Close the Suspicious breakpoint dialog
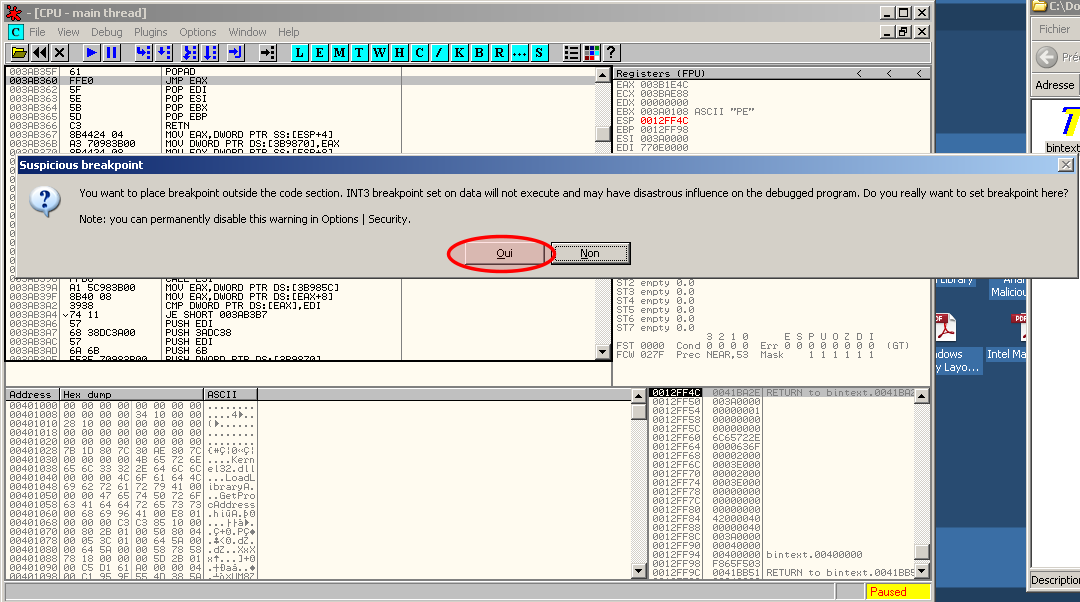 click(1065, 164)
